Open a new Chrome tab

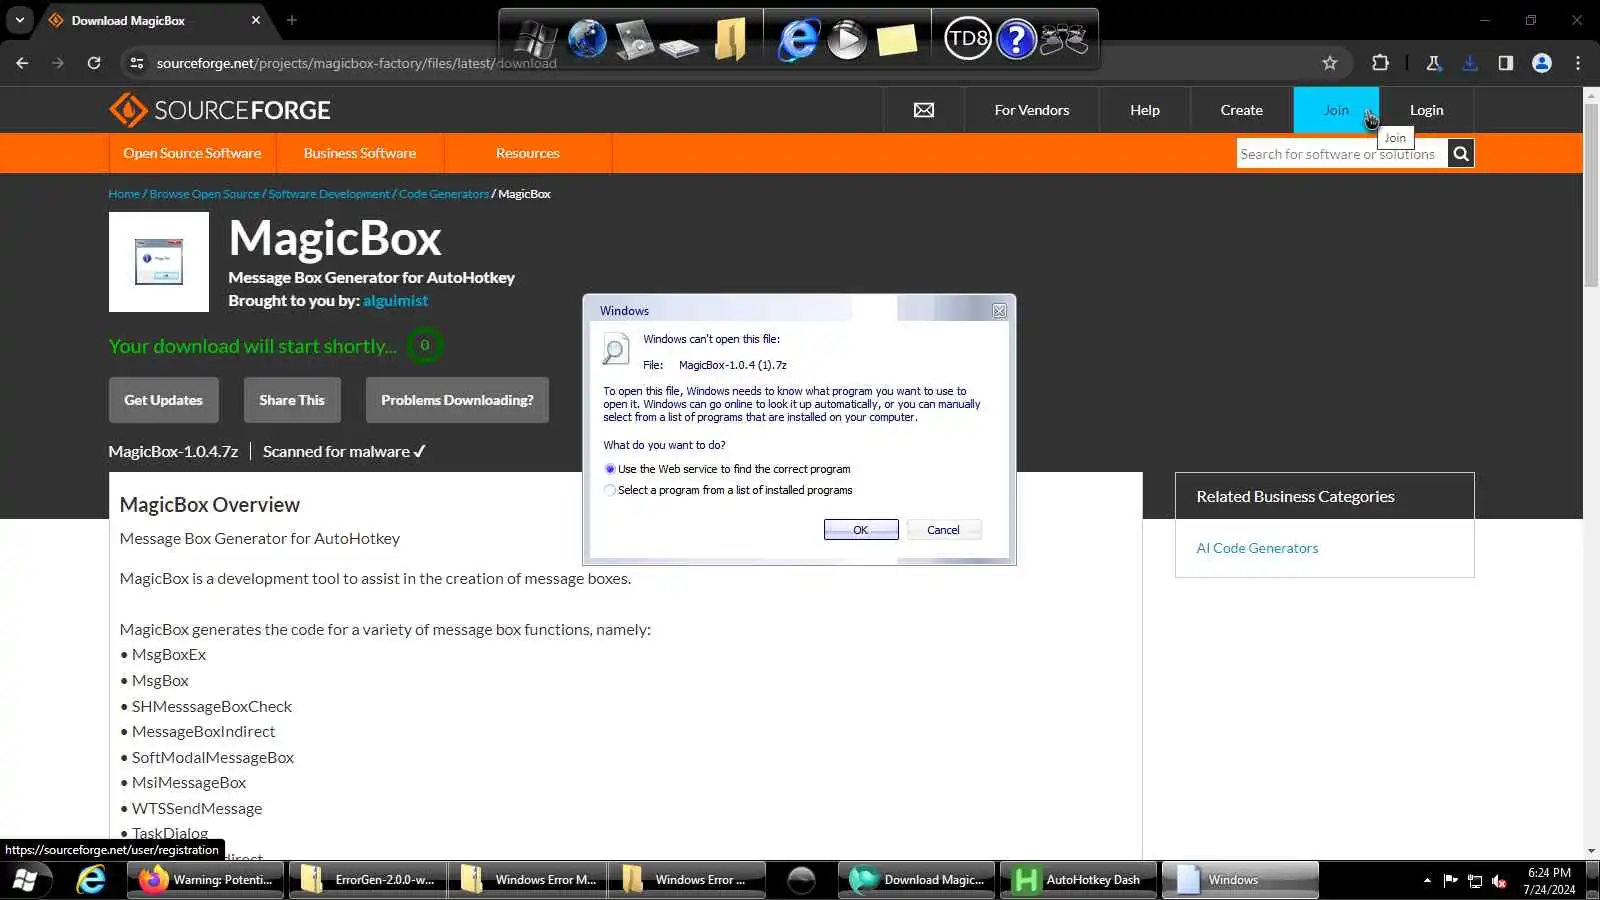pyautogui.click(x=292, y=20)
